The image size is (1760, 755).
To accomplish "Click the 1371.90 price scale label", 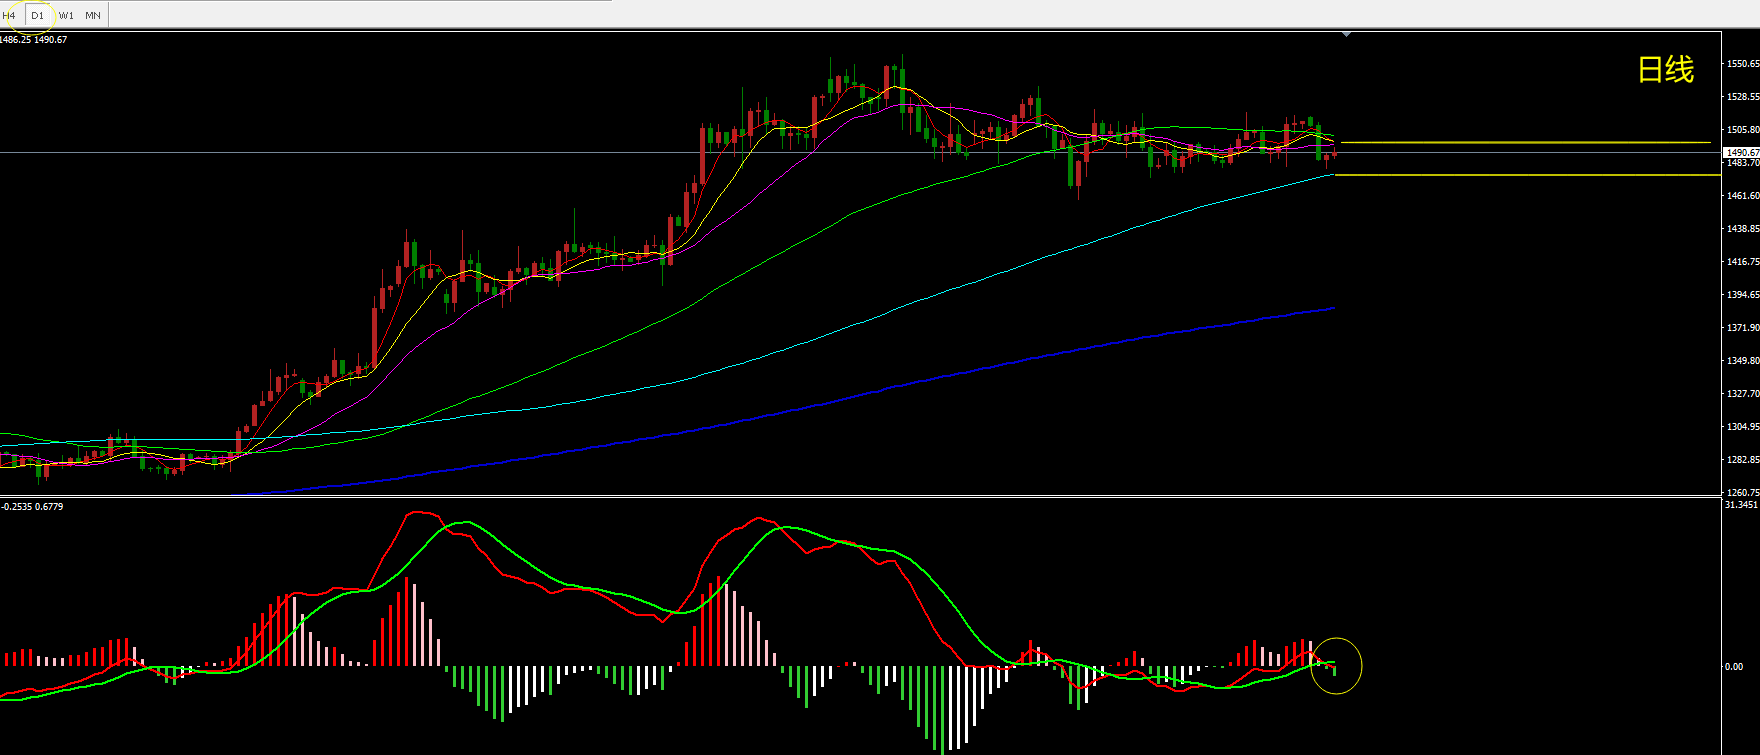I will 1743,328.
